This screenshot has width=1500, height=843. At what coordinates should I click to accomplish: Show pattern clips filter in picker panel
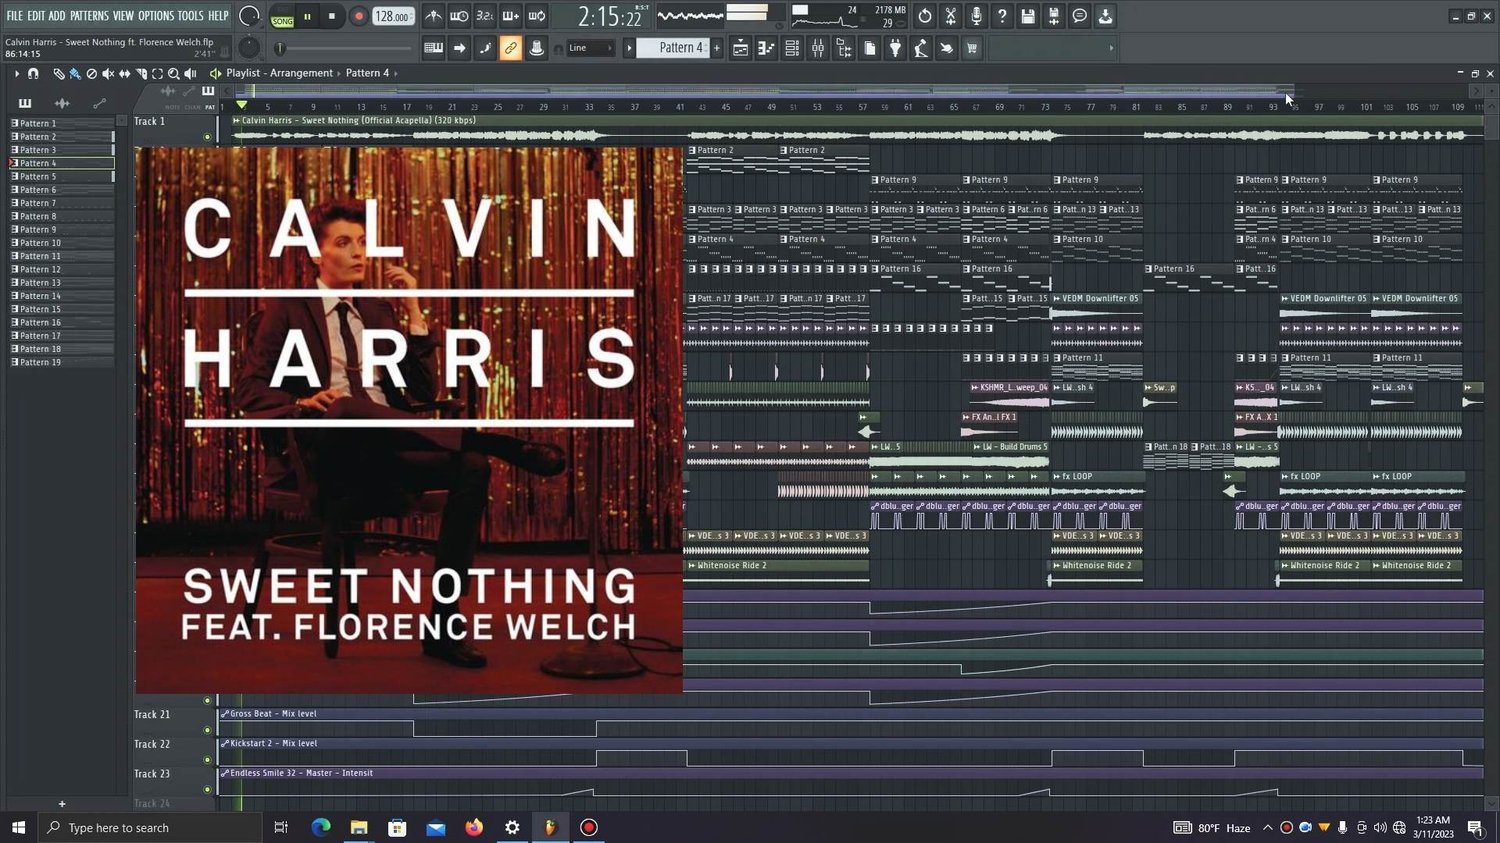(x=25, y=103)
